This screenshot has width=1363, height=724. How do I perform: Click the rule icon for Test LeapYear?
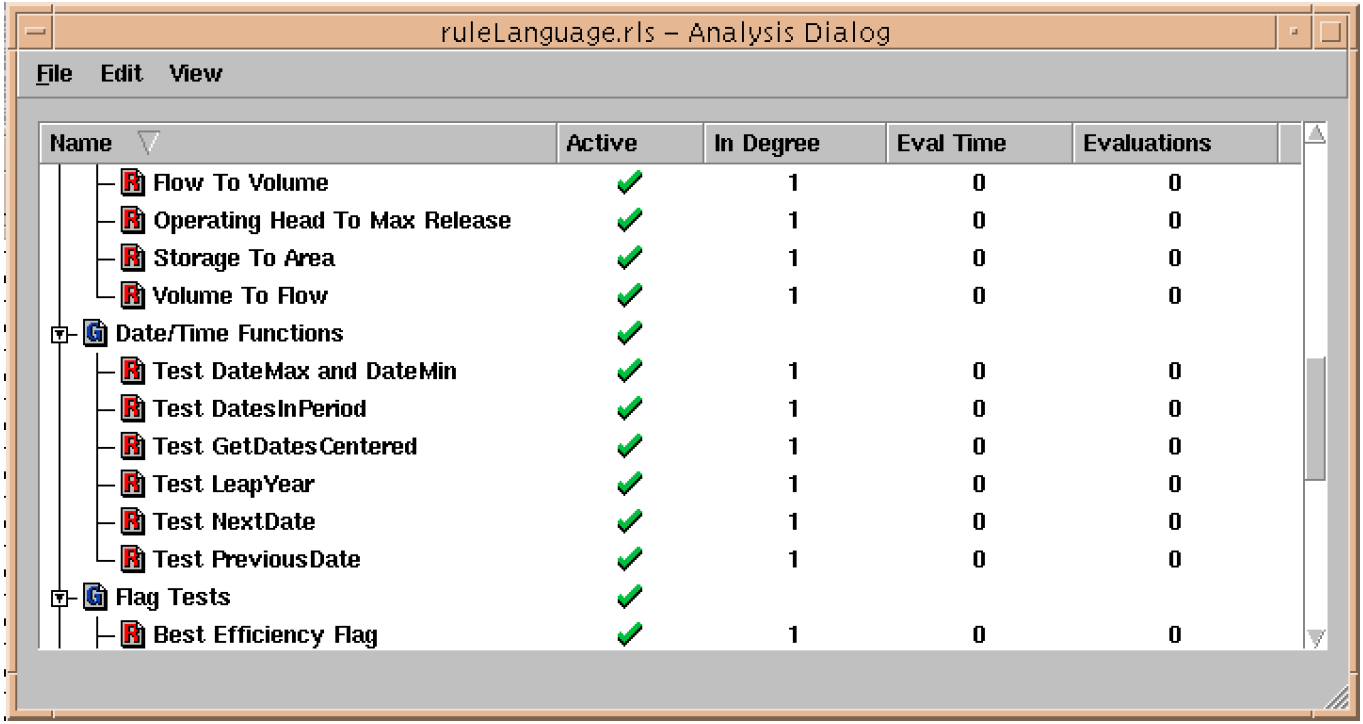(x=133, y=484)
